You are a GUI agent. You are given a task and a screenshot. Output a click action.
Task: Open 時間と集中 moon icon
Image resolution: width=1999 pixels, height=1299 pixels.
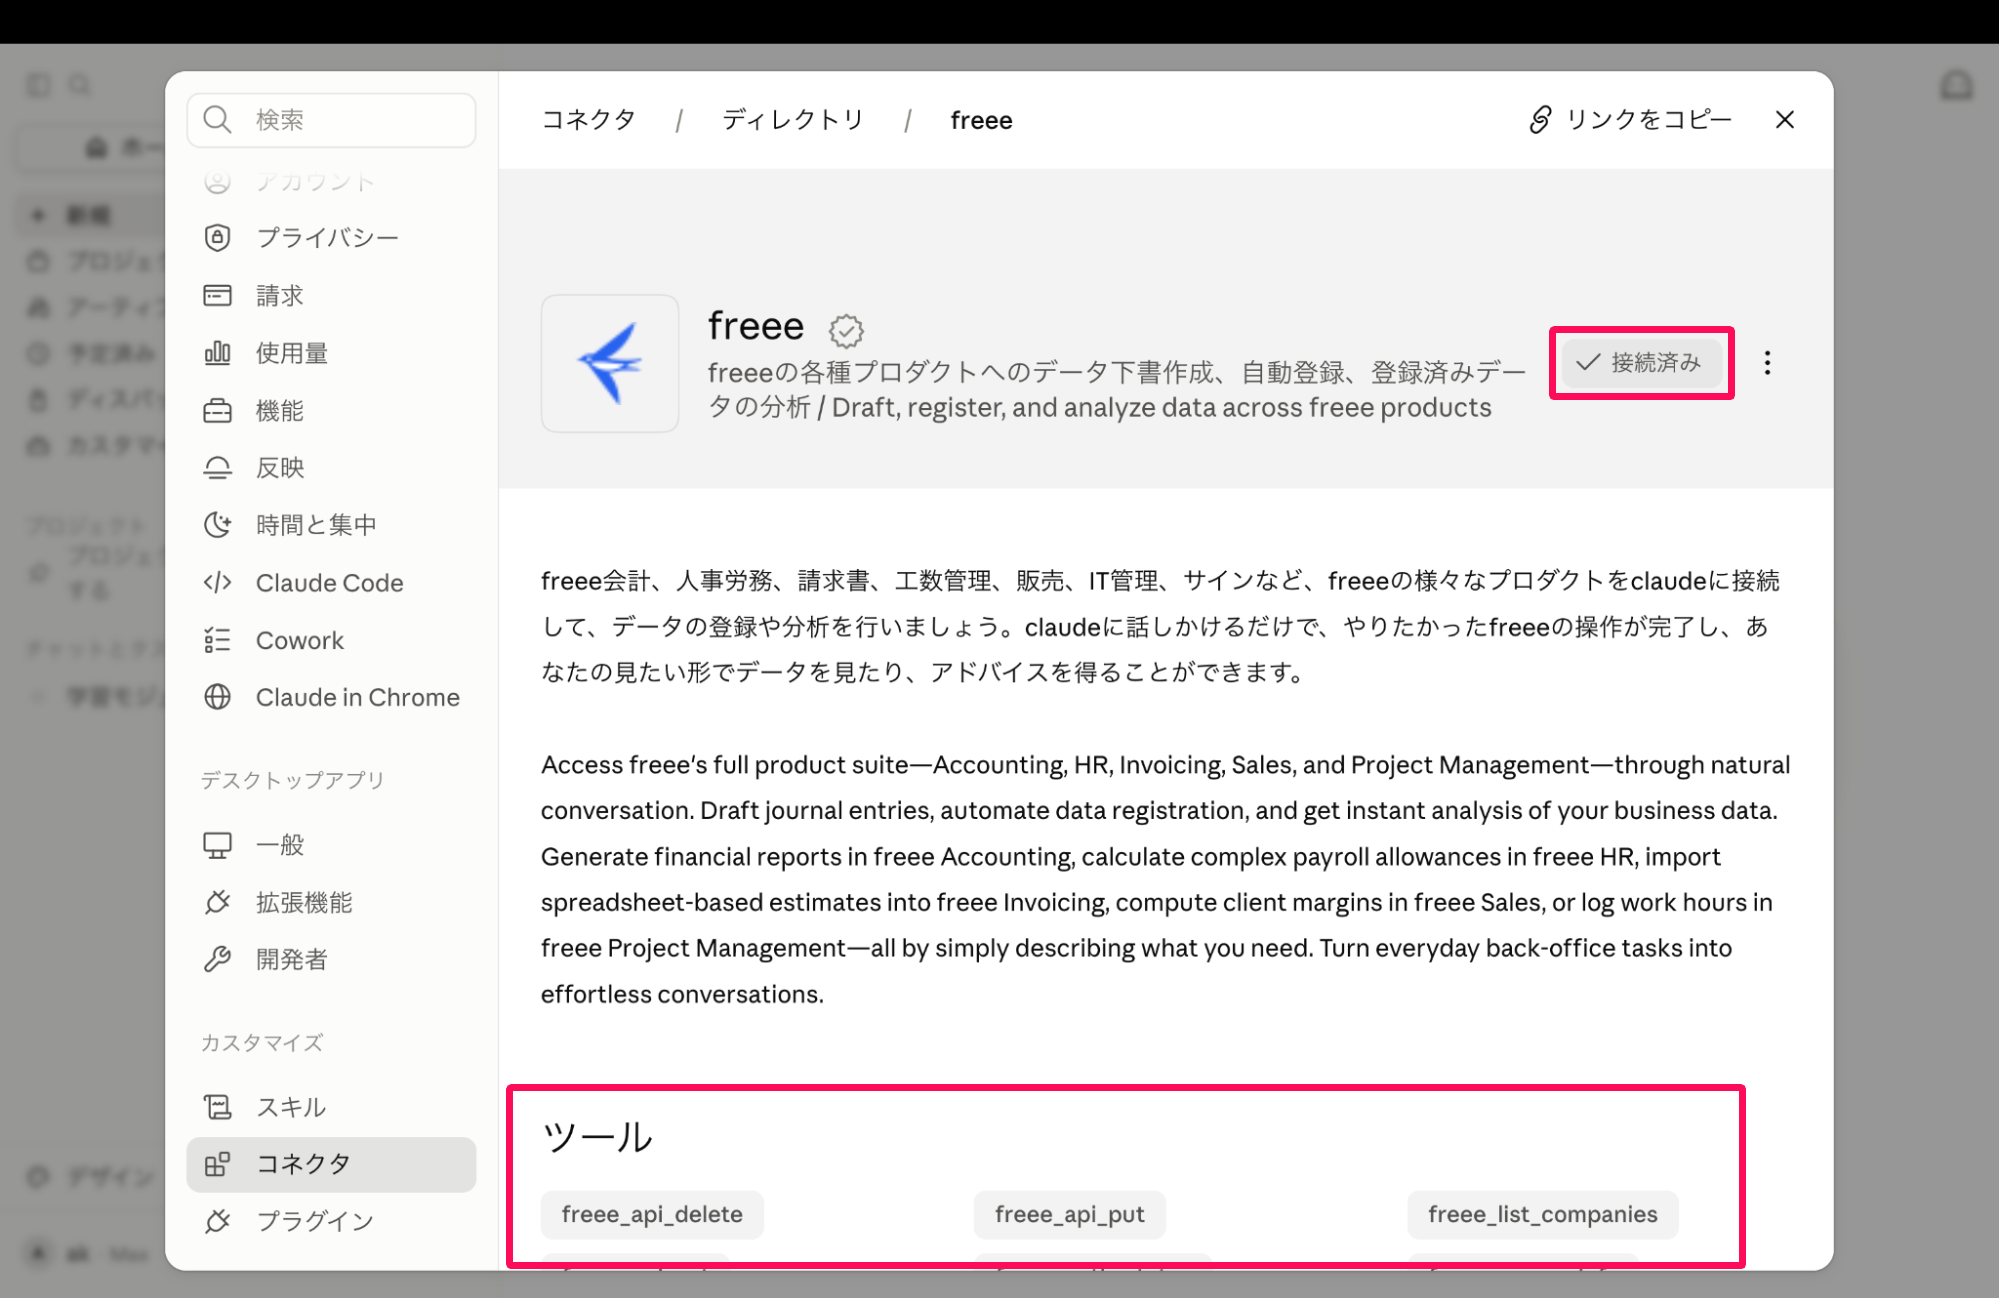click(x=217, y=525)
